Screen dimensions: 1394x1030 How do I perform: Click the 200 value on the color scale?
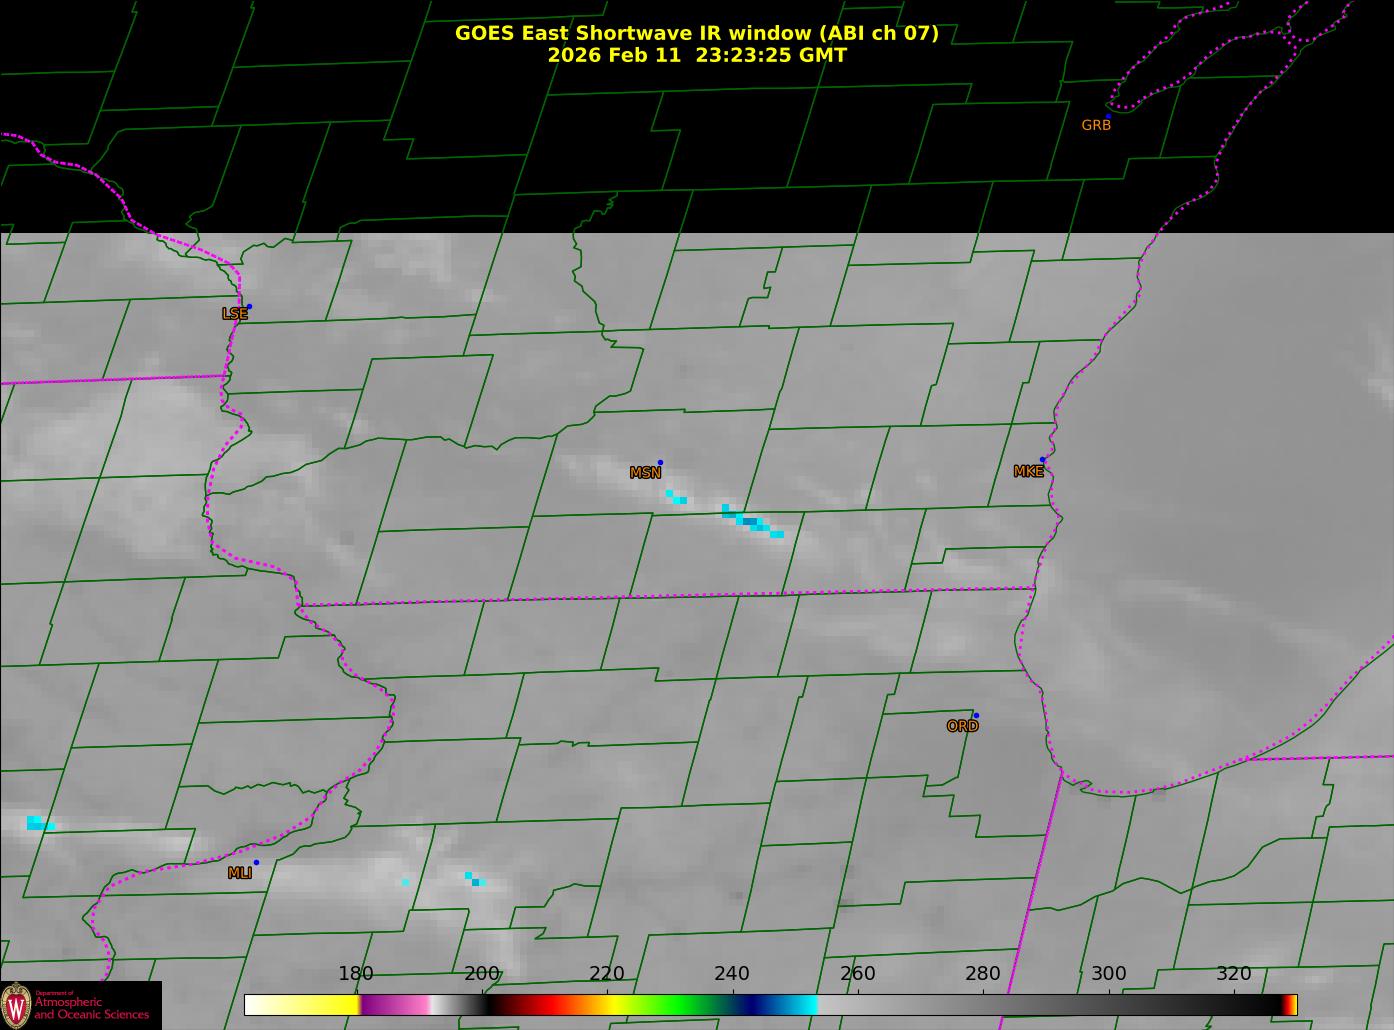(x=482, y=974)
